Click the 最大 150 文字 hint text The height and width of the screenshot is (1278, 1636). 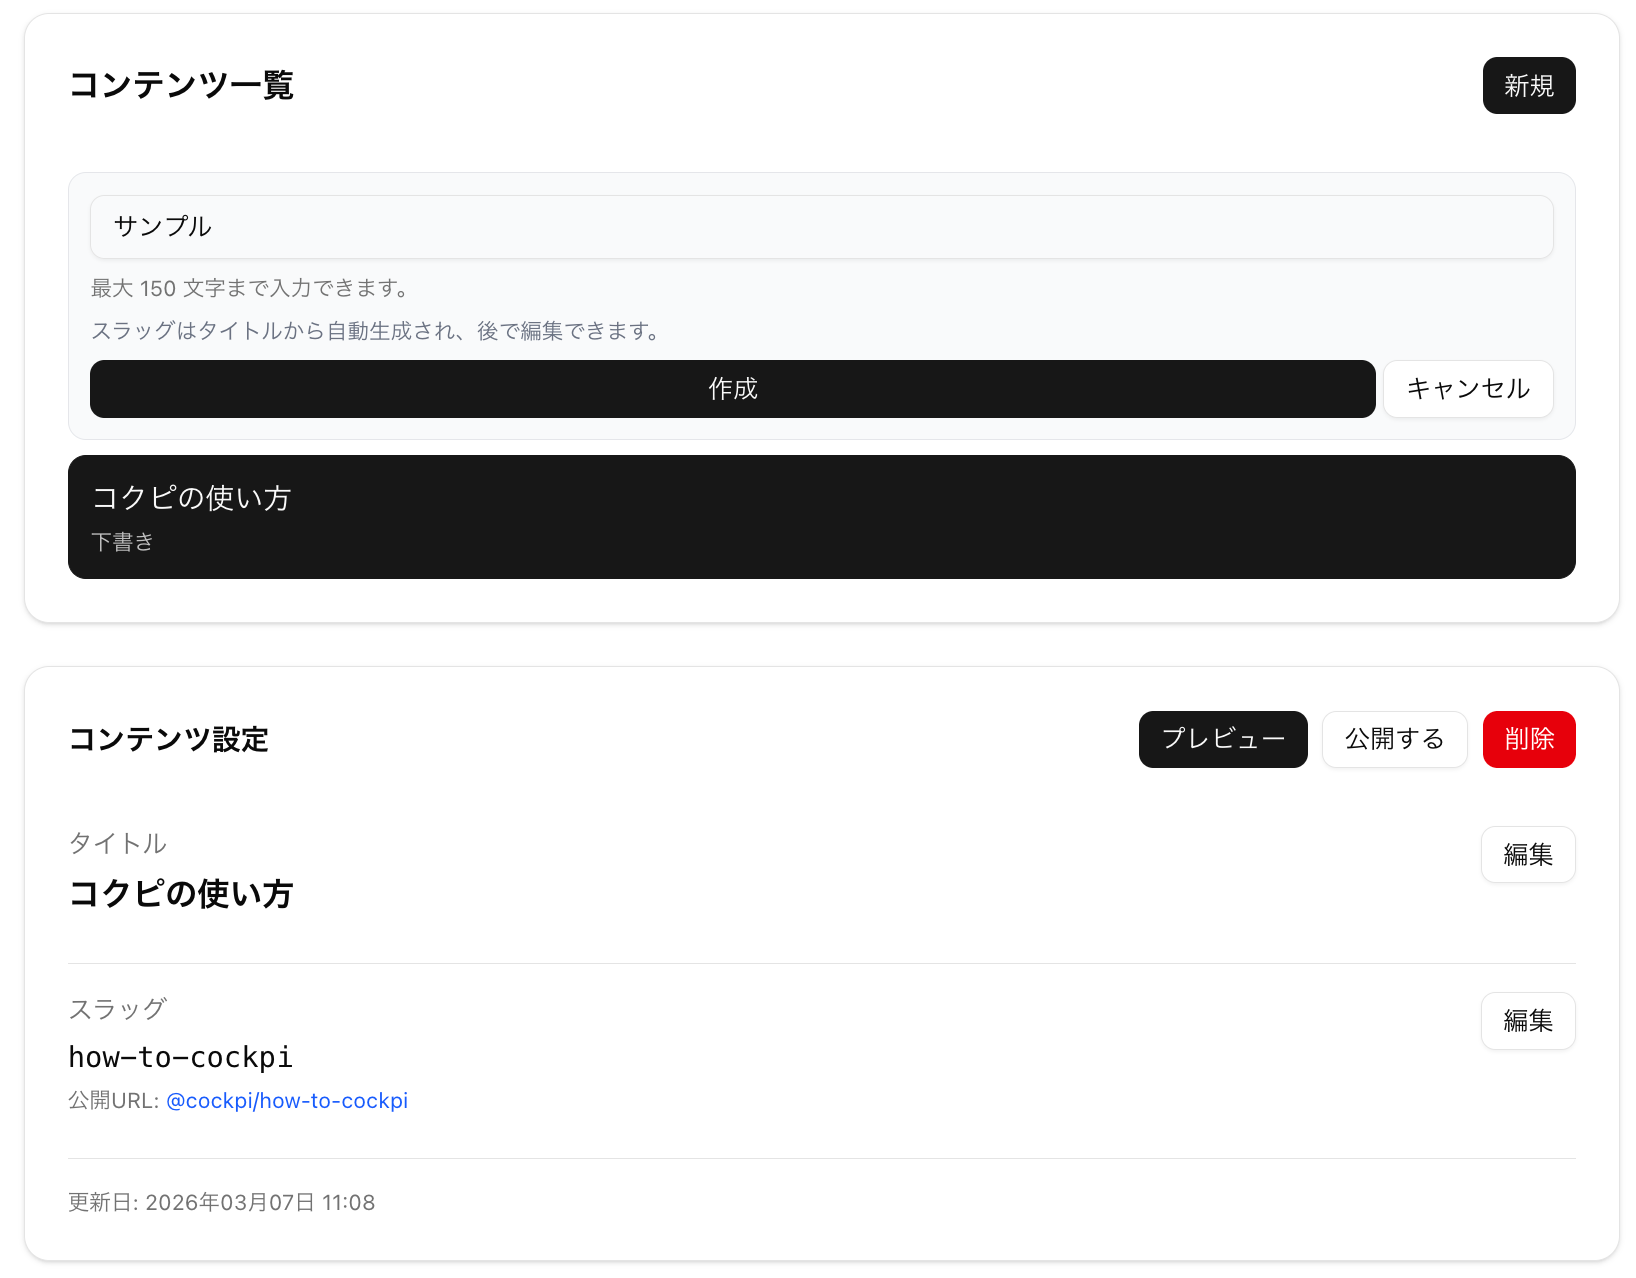tap(250, 289)
